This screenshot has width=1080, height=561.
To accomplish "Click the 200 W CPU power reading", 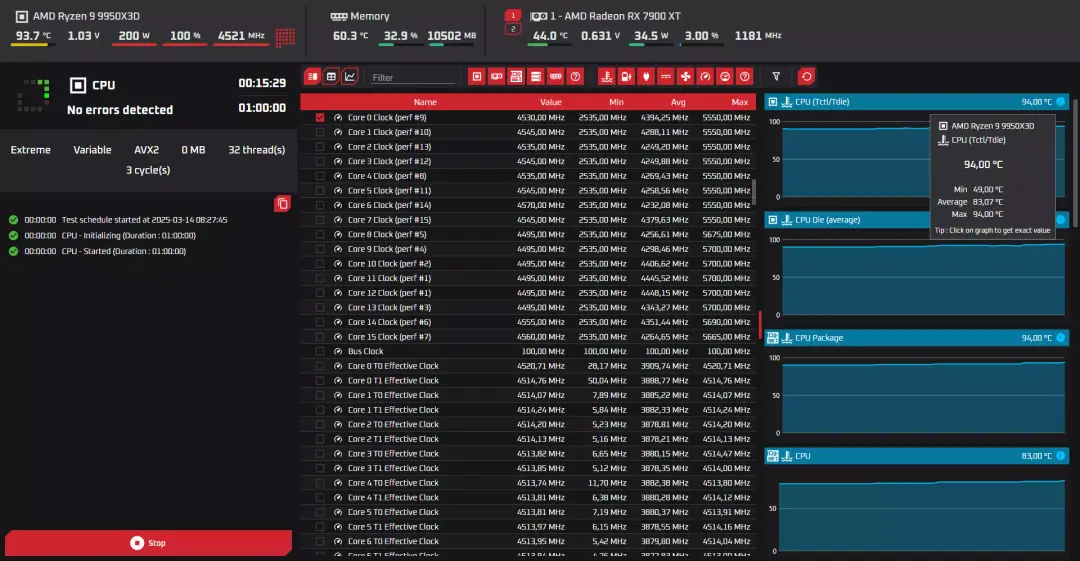I will [x=134, y=36].
